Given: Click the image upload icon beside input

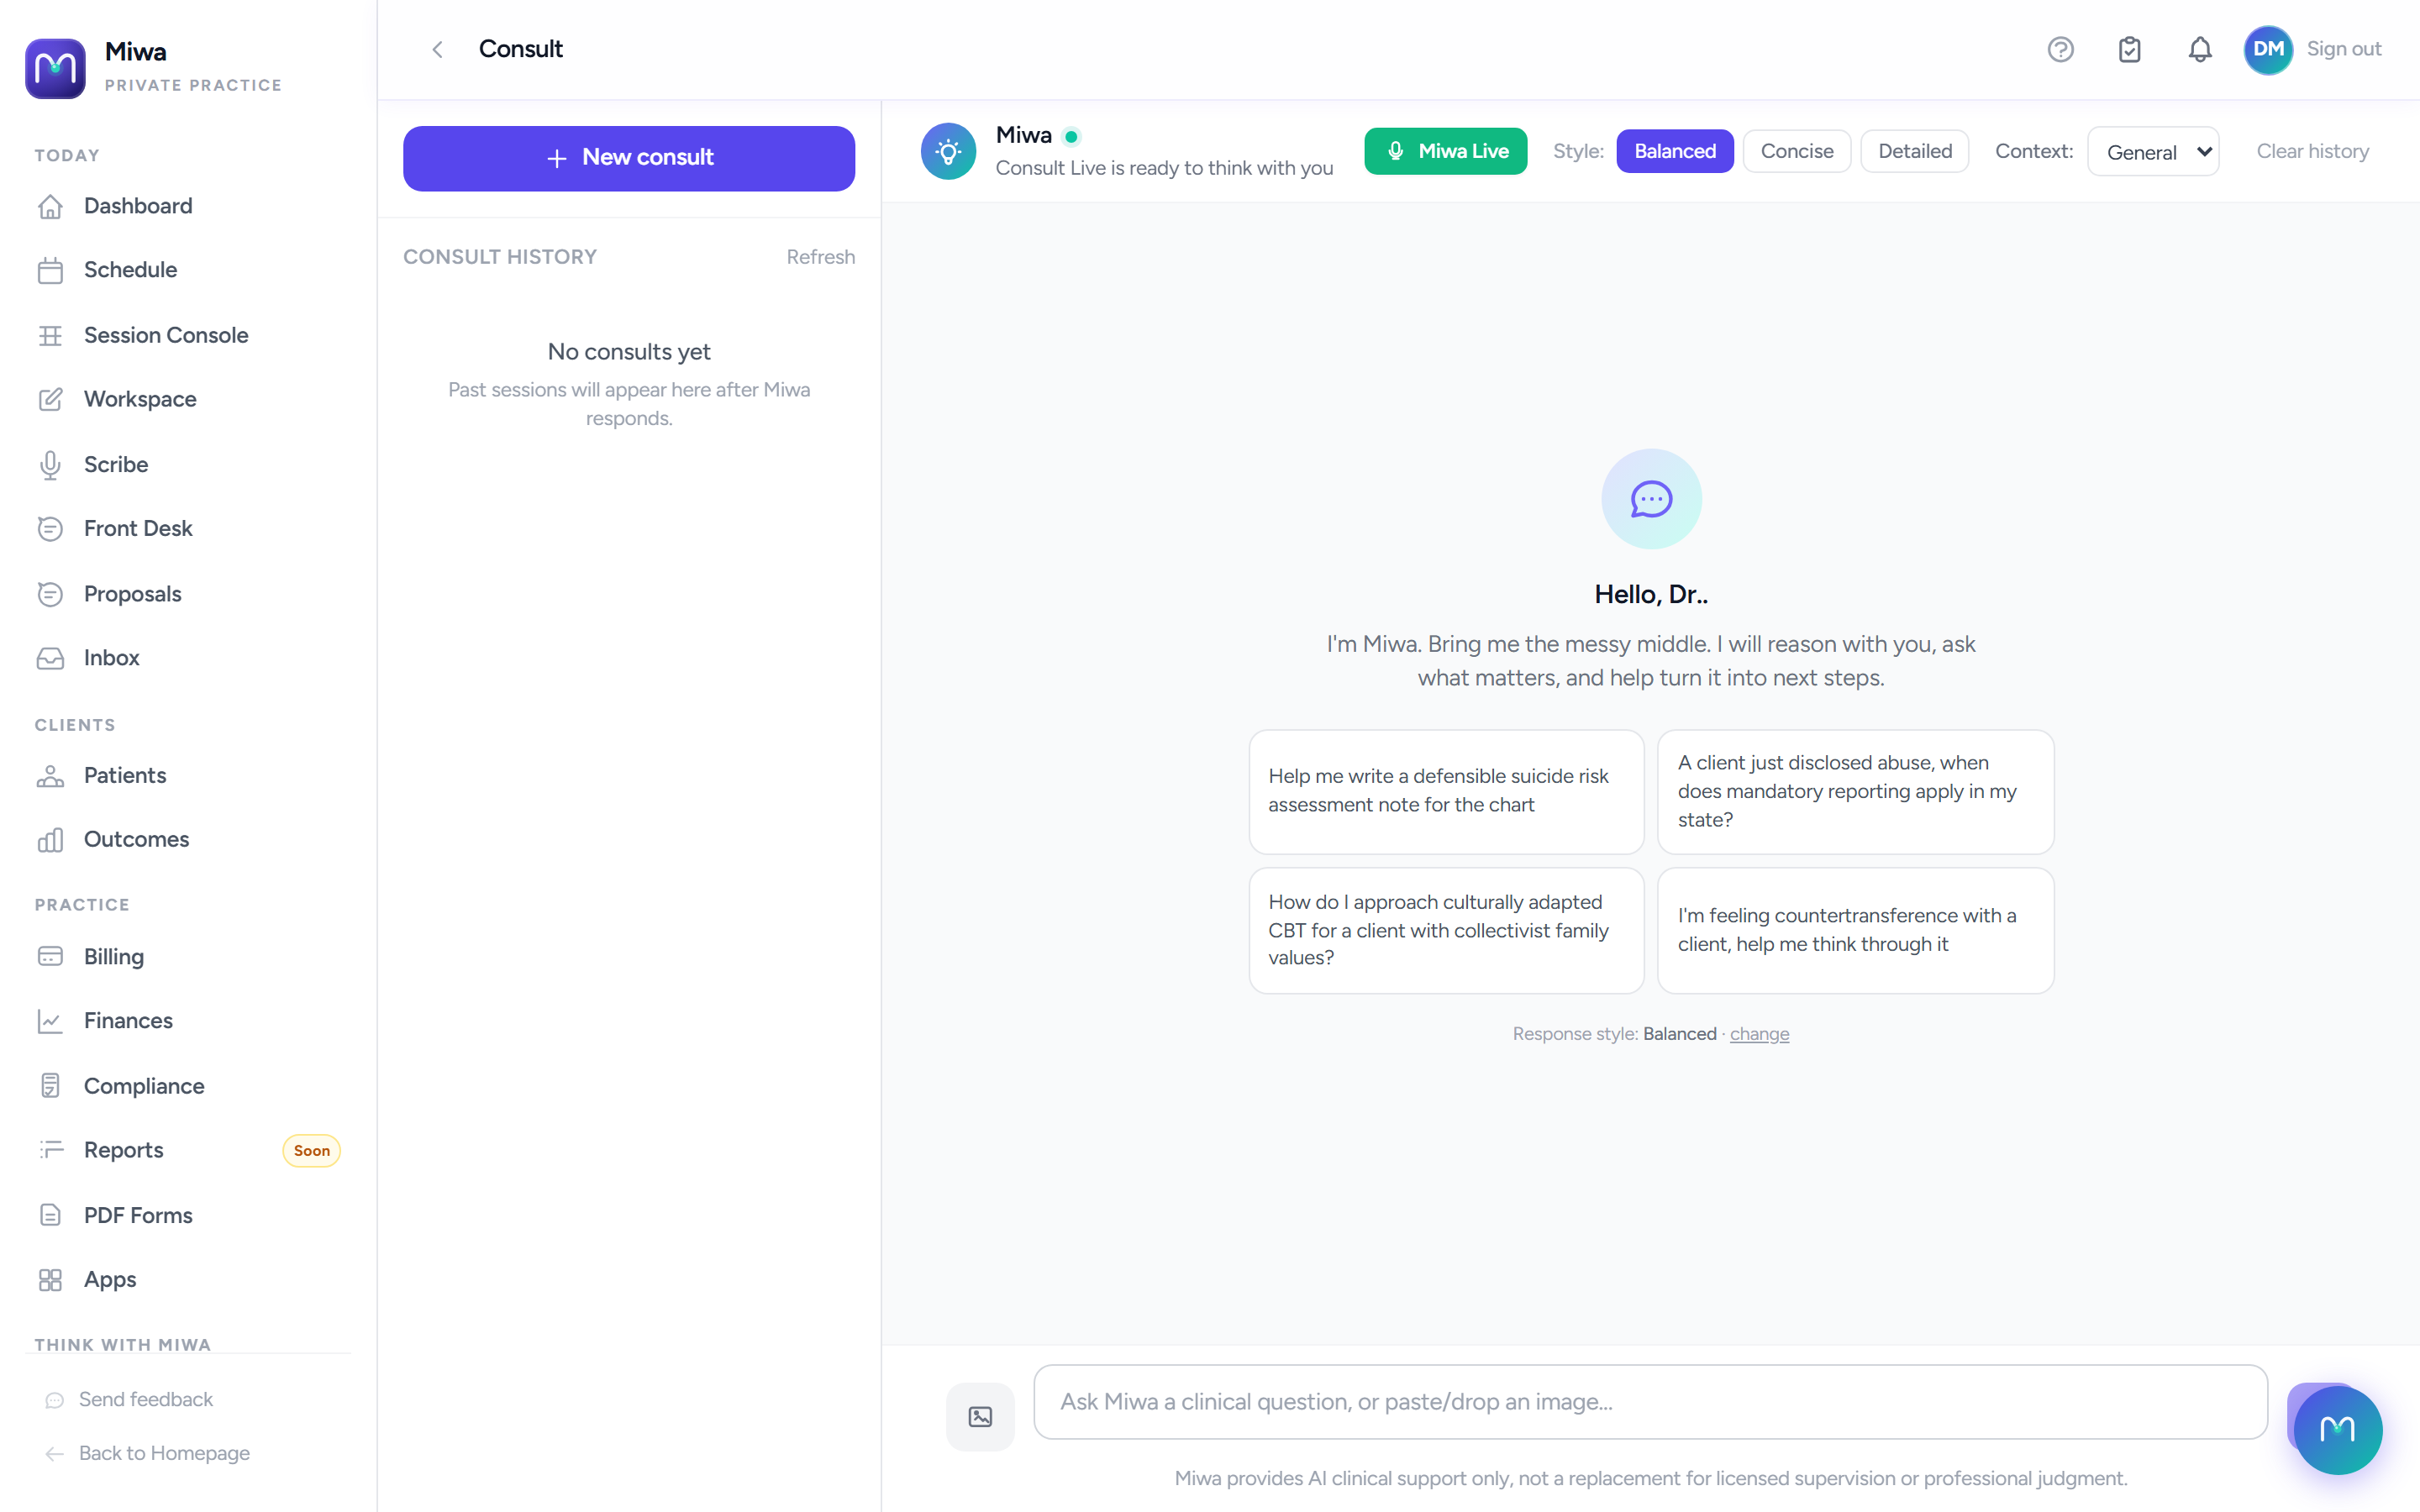Looking at the screenshot, I should (x=980, y=1416).
